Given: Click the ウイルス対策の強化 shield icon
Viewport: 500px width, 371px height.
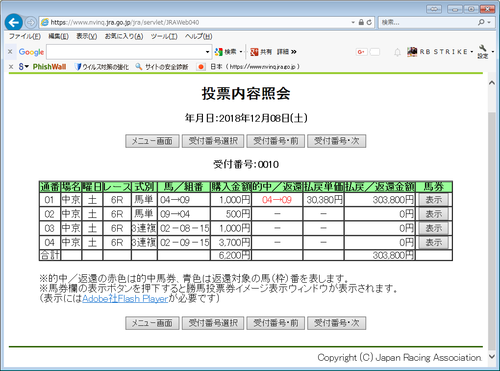Looking at the screenshot, I should tap(78, 67).
